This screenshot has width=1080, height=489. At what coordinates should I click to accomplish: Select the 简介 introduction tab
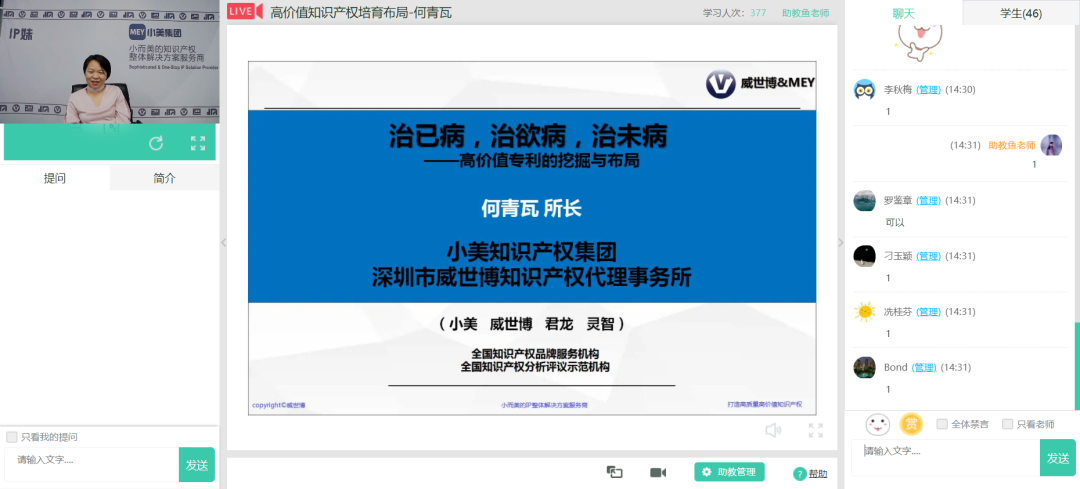pyautogui.click(x=165, y=178)
